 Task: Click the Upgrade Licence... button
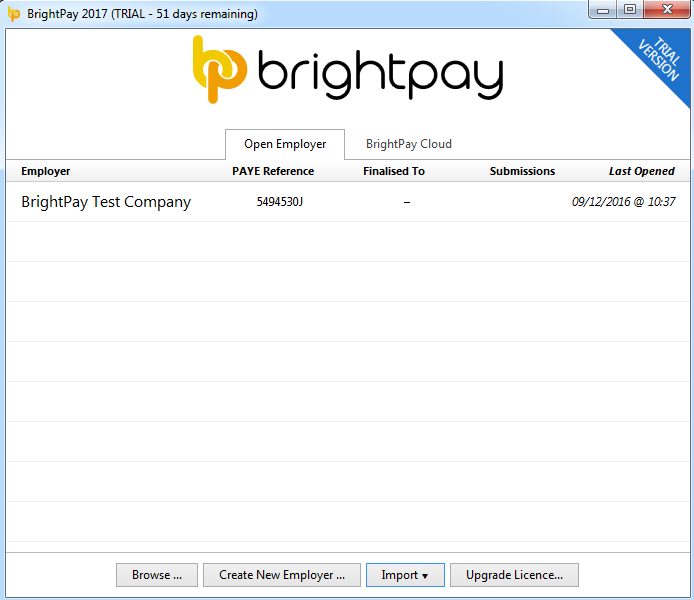click(514, 575)
